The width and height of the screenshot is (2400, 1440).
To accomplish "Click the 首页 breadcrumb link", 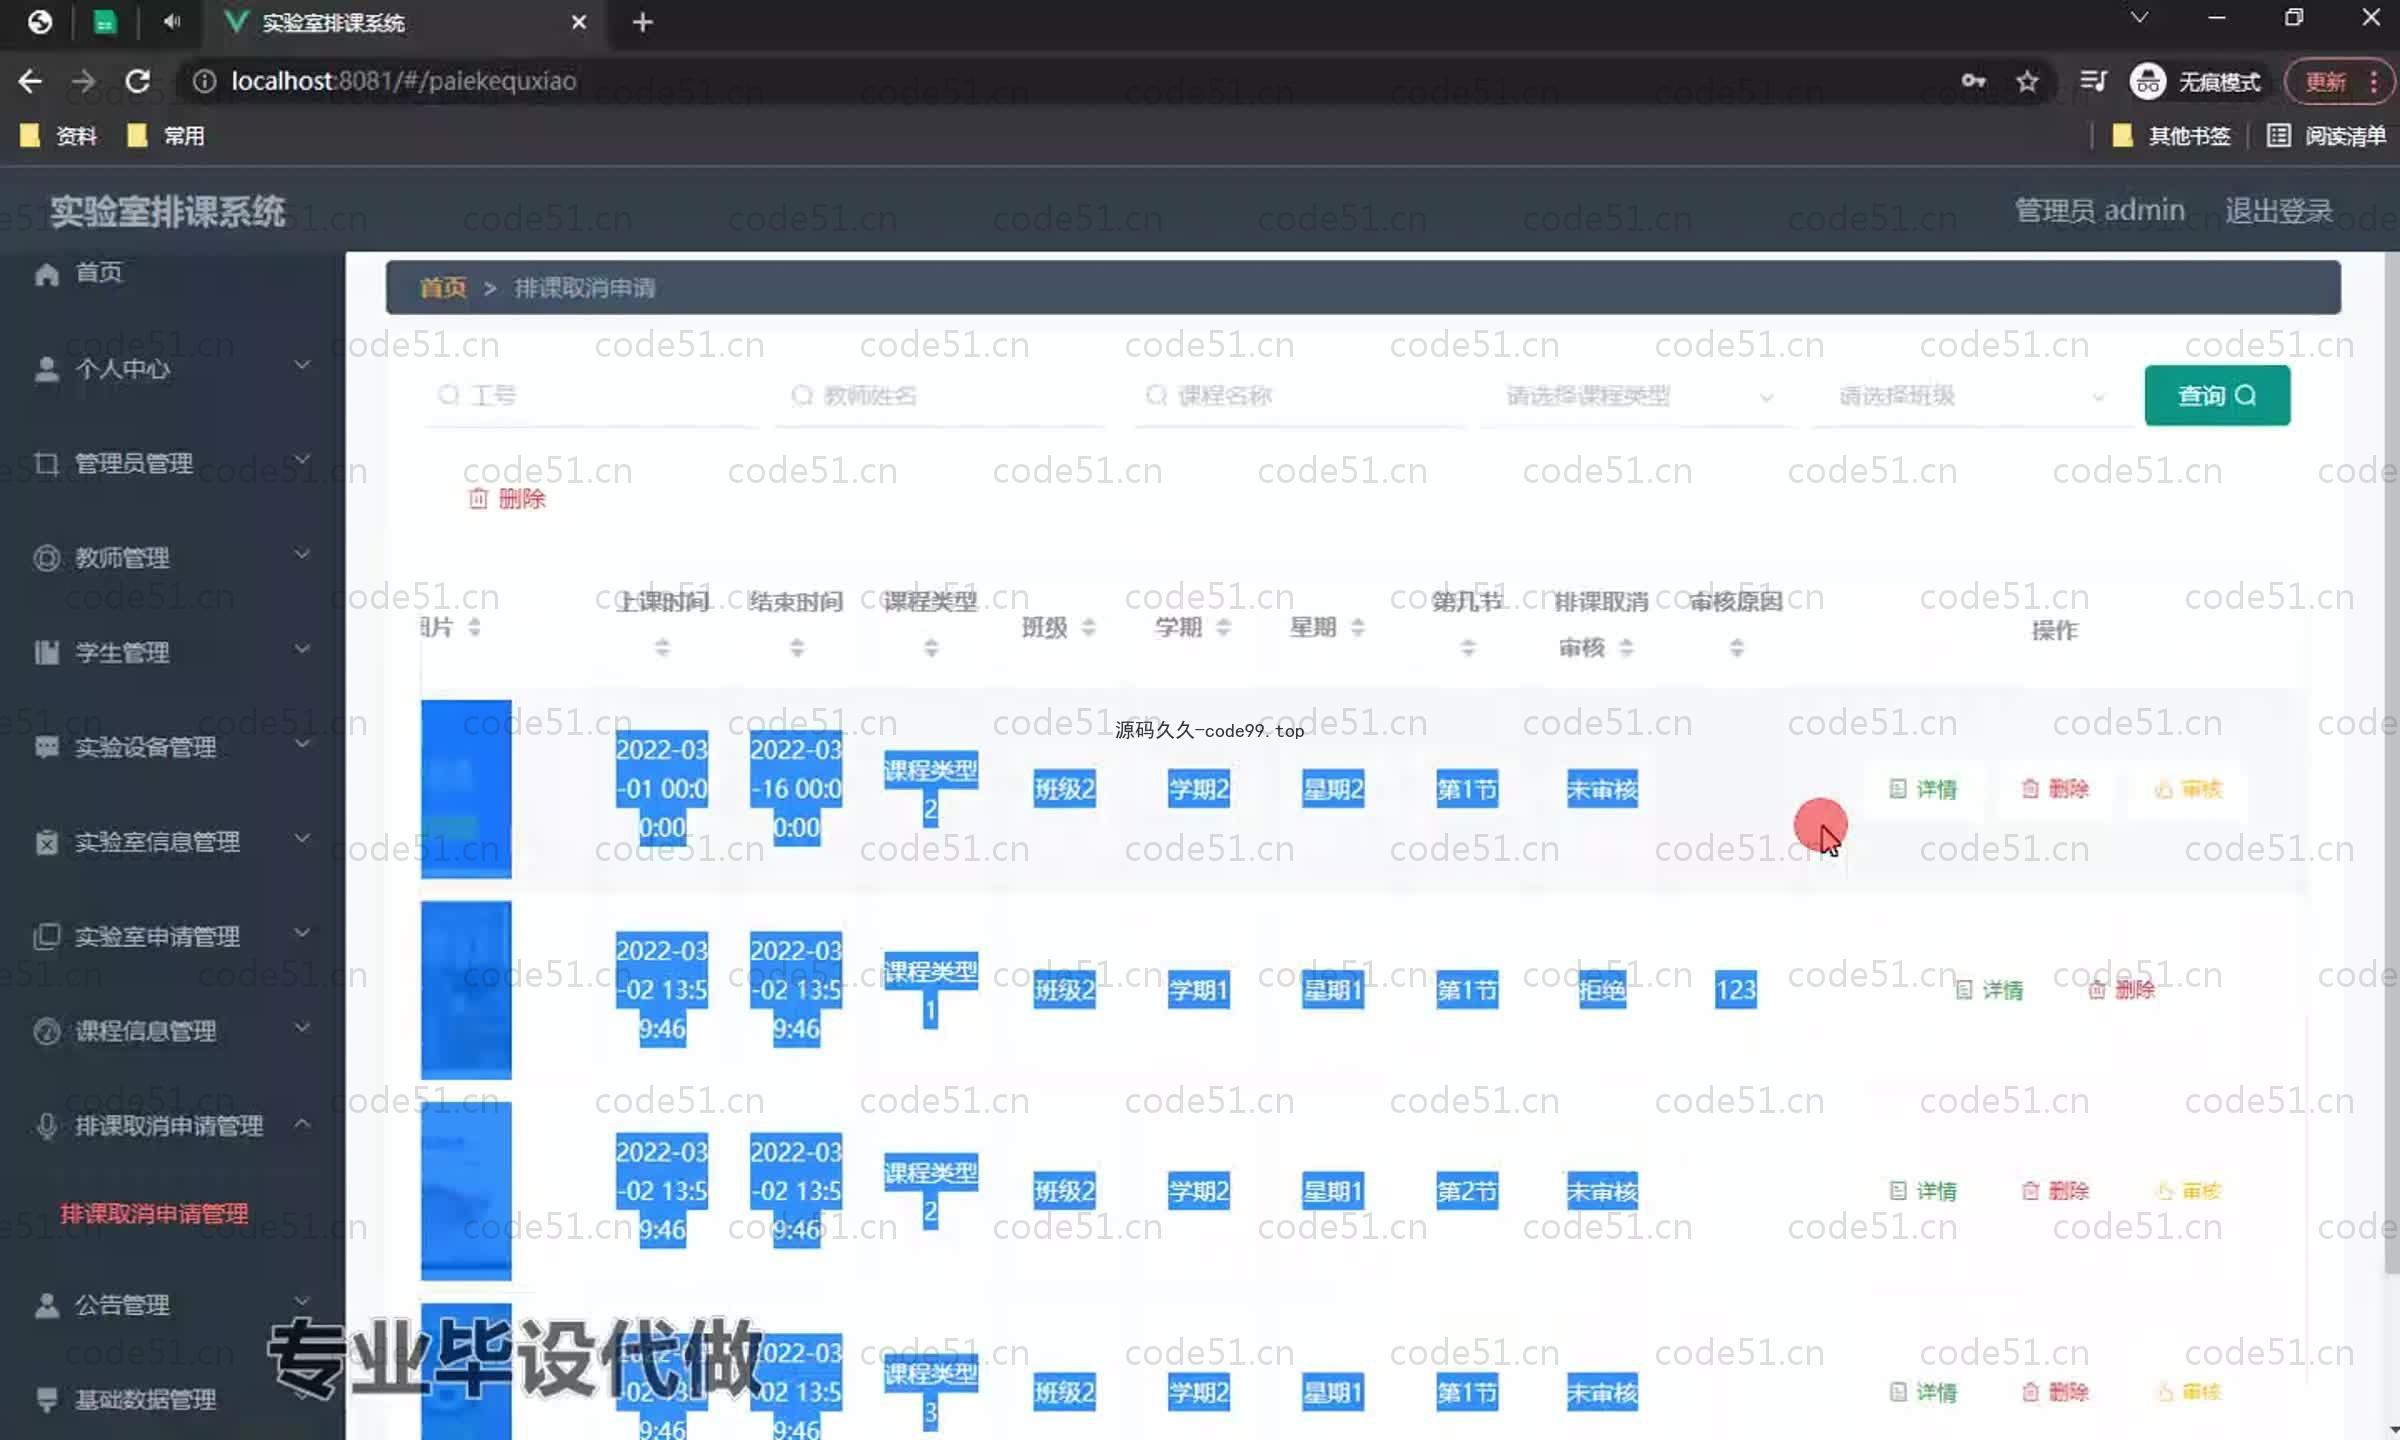I will [x=443, y=288].
